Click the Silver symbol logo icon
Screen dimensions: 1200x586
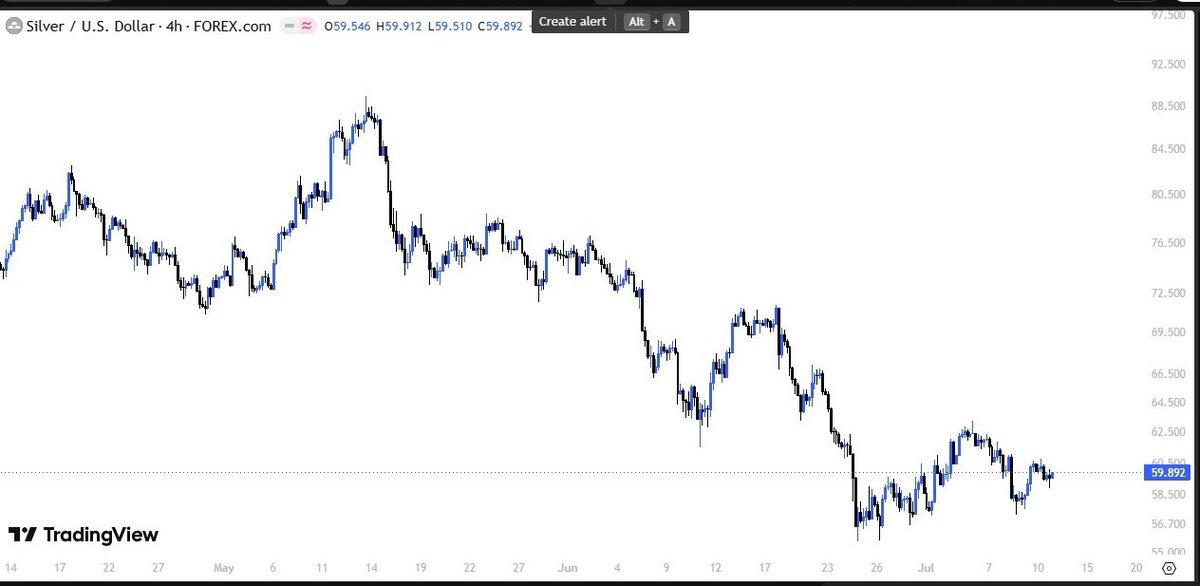tap(15, 26)
